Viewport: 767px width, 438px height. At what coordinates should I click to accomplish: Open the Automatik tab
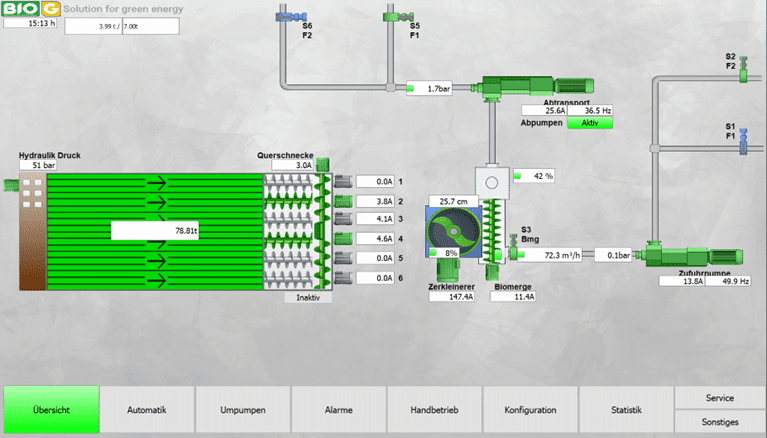pyautogui.click(x=147, y=410)
